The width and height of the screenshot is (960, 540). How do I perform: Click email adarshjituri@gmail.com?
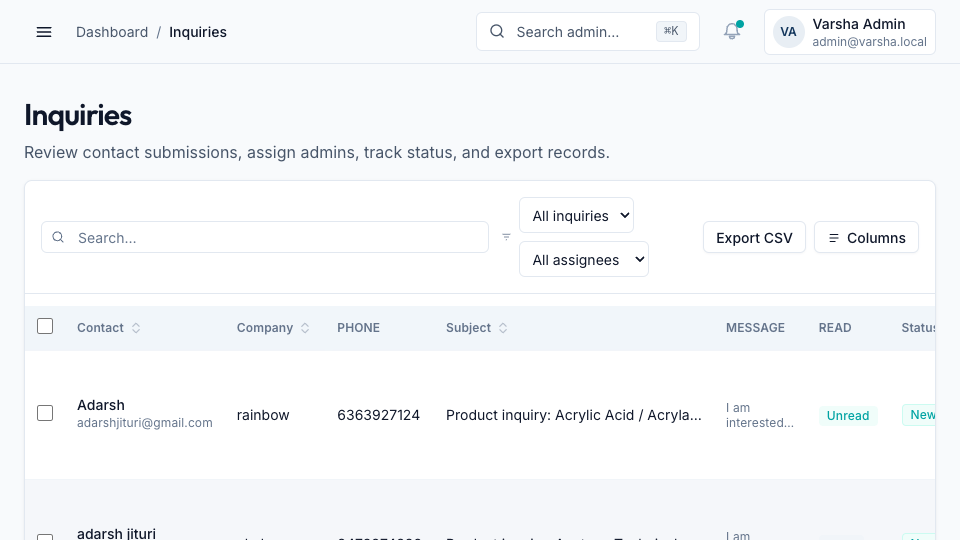(x=144, y=423)
